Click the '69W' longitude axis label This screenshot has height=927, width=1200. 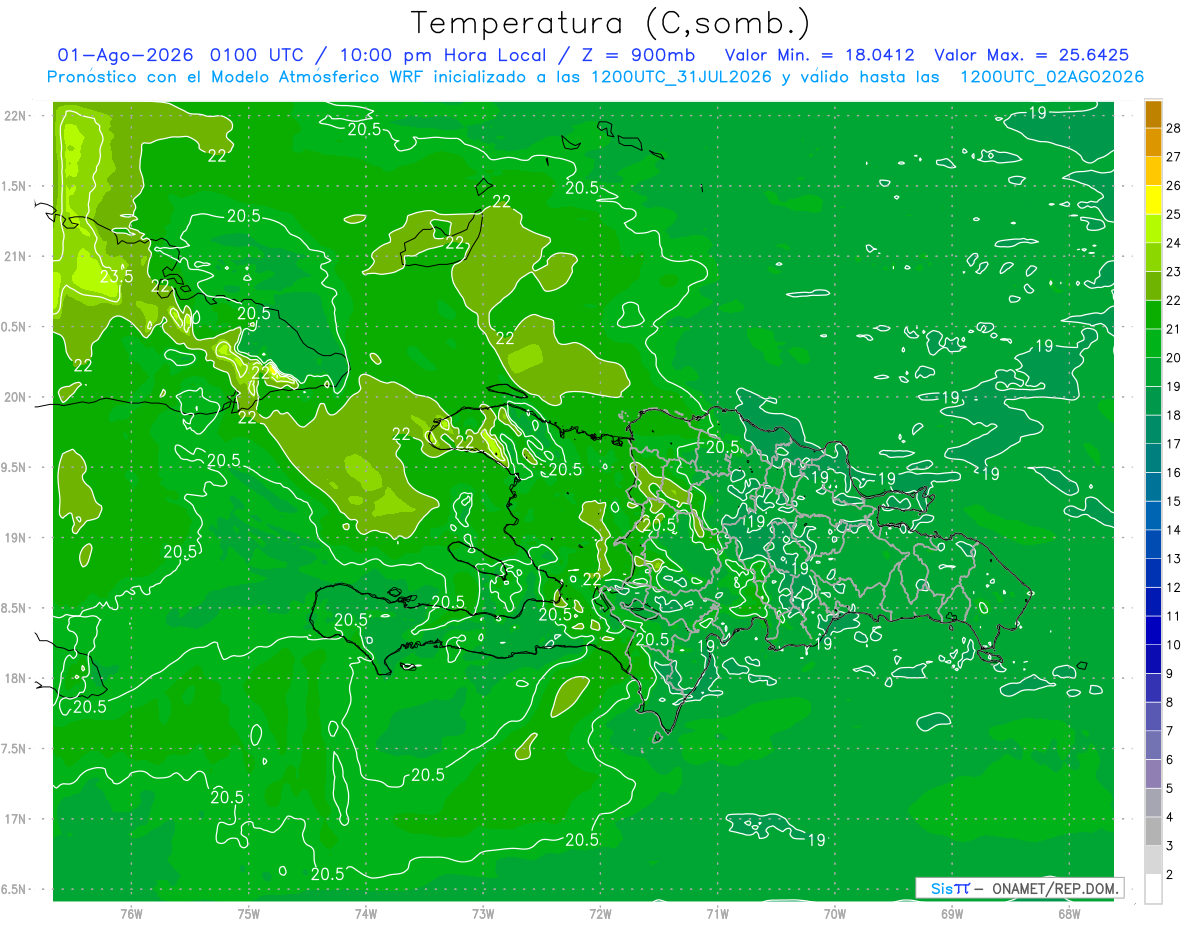pyautogui.click(x=952, y=912)
